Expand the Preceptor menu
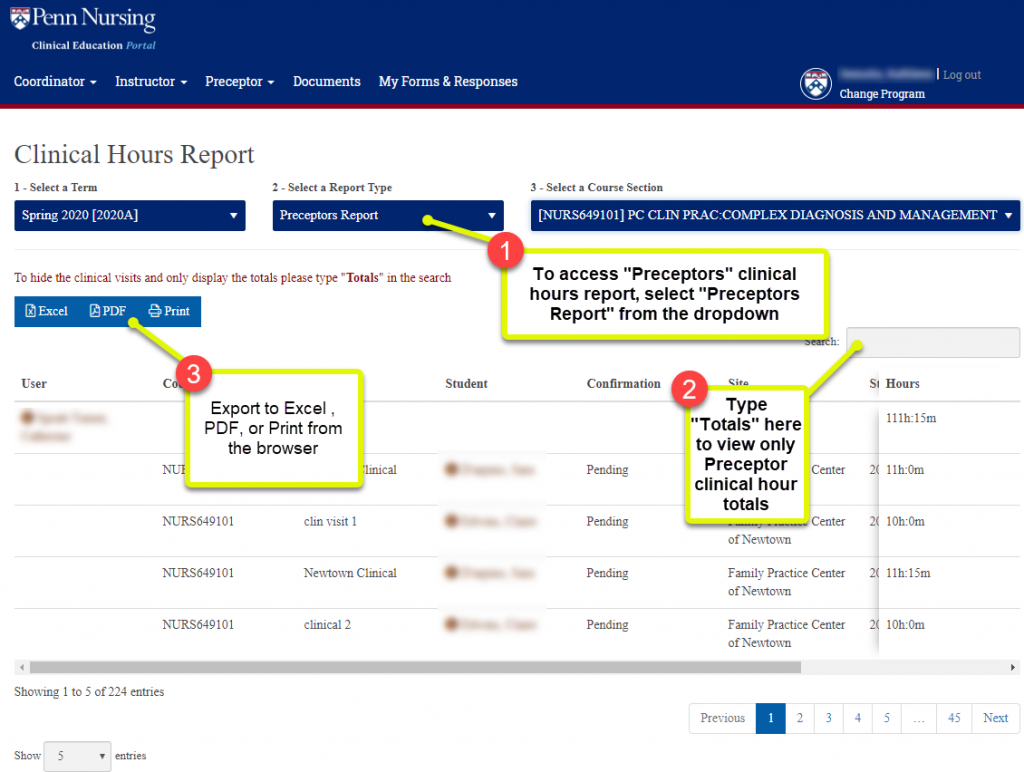This screenshot has height=772, width=1024. coord(239,82)
